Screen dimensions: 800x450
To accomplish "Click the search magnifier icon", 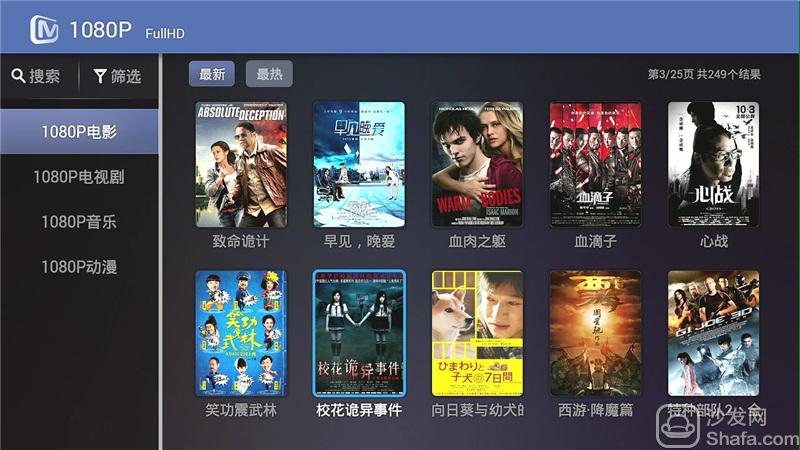I will click(18, 76).
